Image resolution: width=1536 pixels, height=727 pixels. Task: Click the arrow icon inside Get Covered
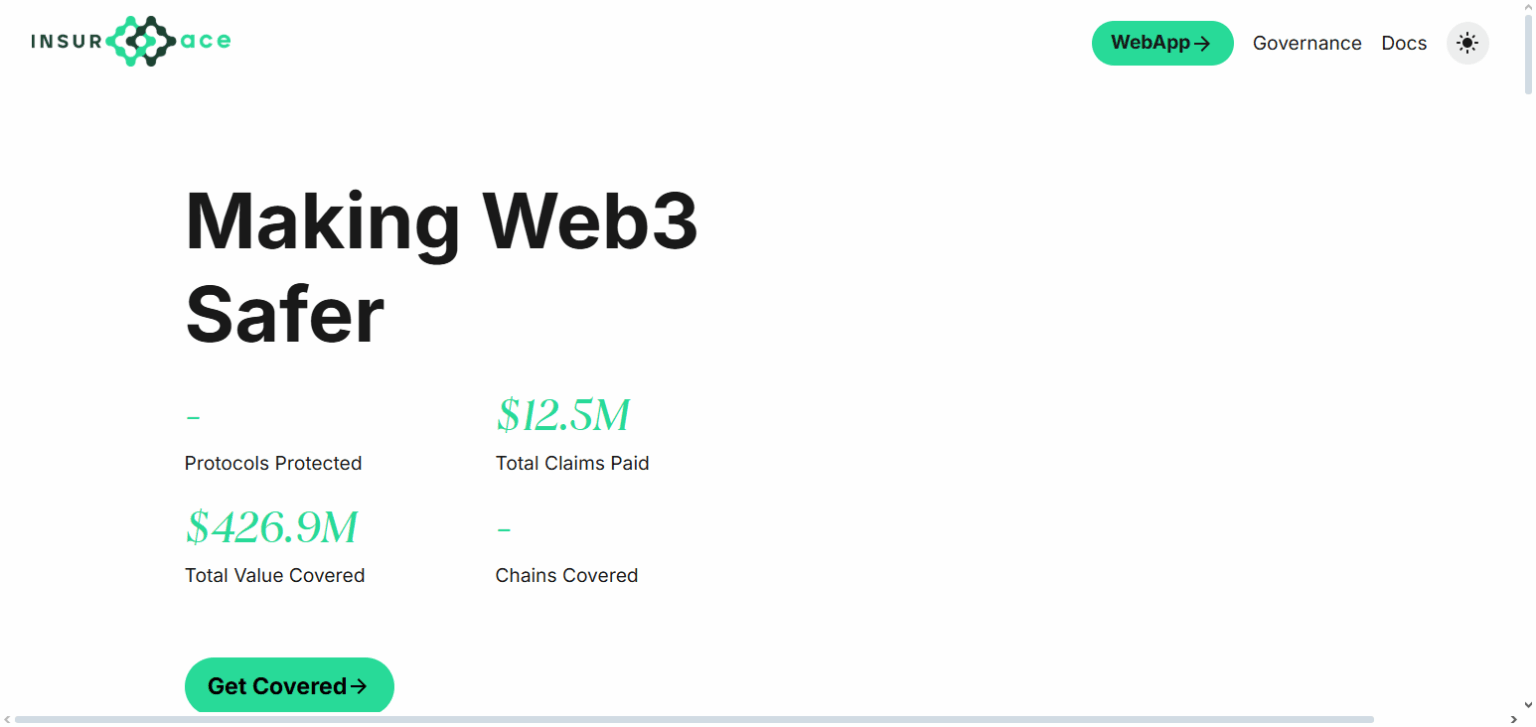click(359, 686)
